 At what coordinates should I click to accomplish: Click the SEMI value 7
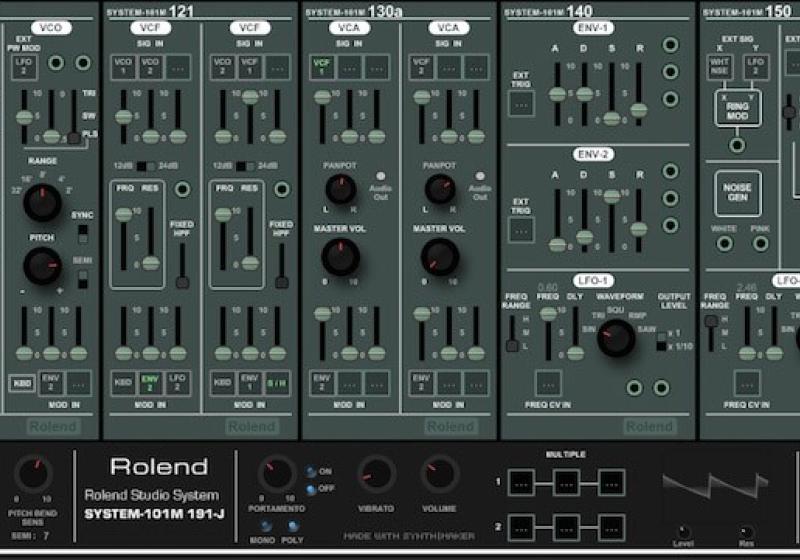[x=46, y=536]
